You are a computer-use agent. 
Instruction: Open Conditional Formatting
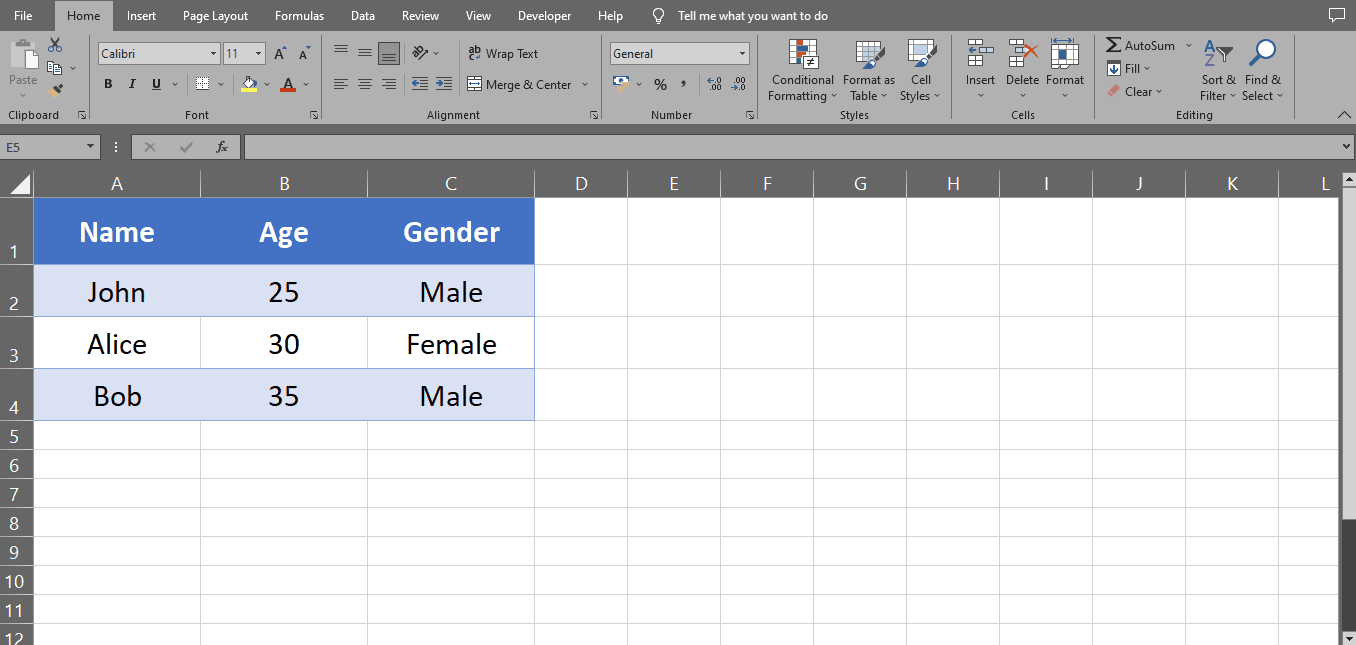801,70
